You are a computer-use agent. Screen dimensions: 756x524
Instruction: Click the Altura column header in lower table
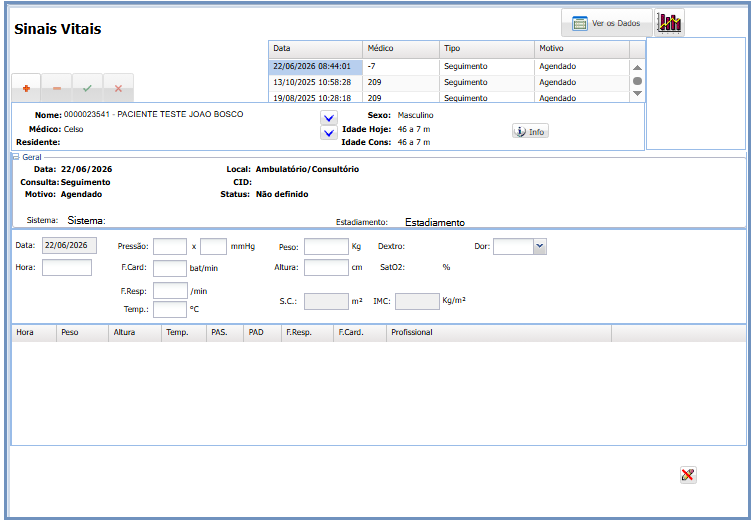[135, 333]
